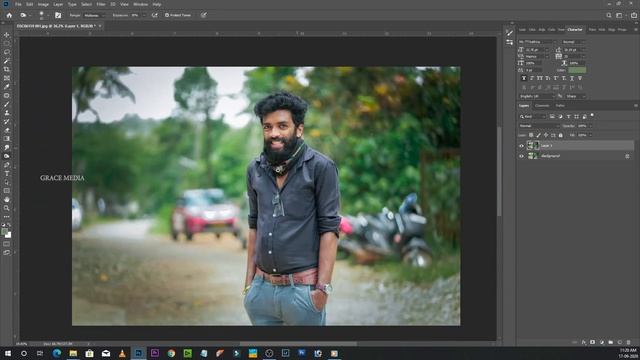
Task: Open VLC media player from taskbar
Action: (122, 353)
